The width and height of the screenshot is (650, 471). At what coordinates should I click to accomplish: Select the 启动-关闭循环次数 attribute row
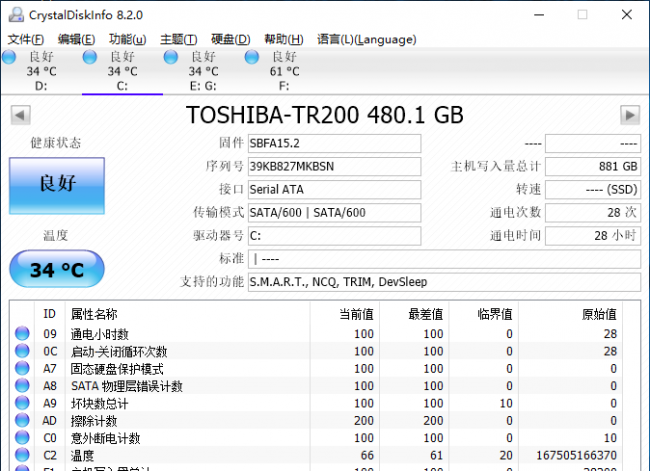316,351
